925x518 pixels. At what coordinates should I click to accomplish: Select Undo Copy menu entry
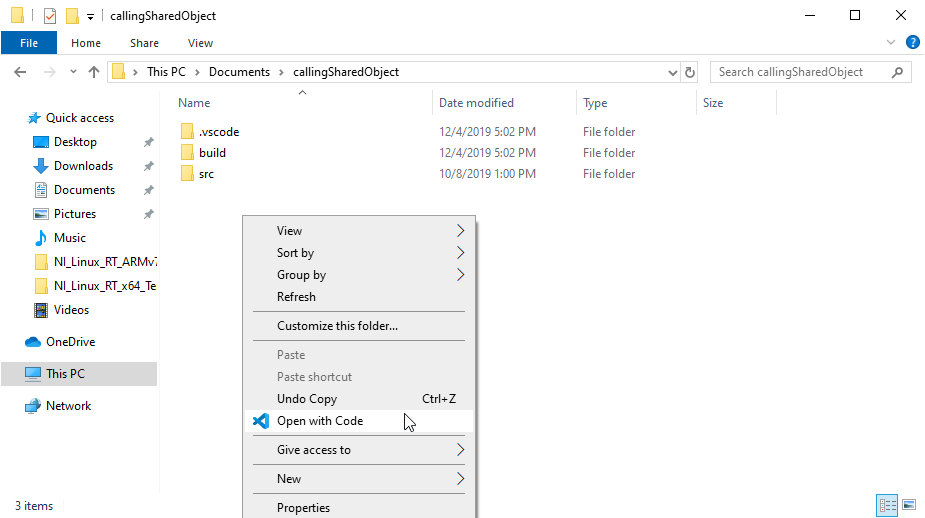(x=307, y=399)
